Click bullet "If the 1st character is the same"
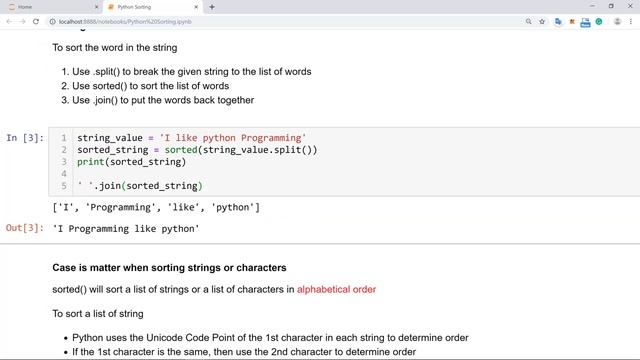The width and height of the screenshot is (640, 360). pyautogui.click(x=244, y=352)
